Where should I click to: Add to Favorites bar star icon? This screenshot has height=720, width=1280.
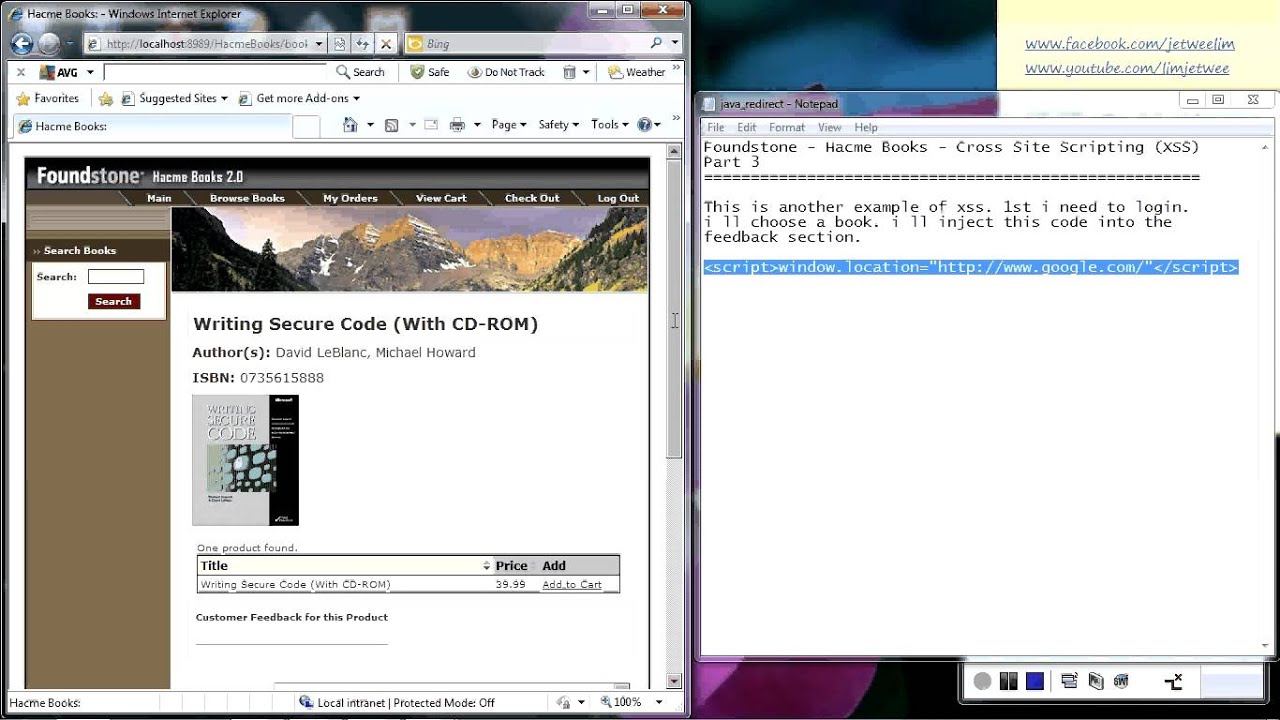coord(105,99)
